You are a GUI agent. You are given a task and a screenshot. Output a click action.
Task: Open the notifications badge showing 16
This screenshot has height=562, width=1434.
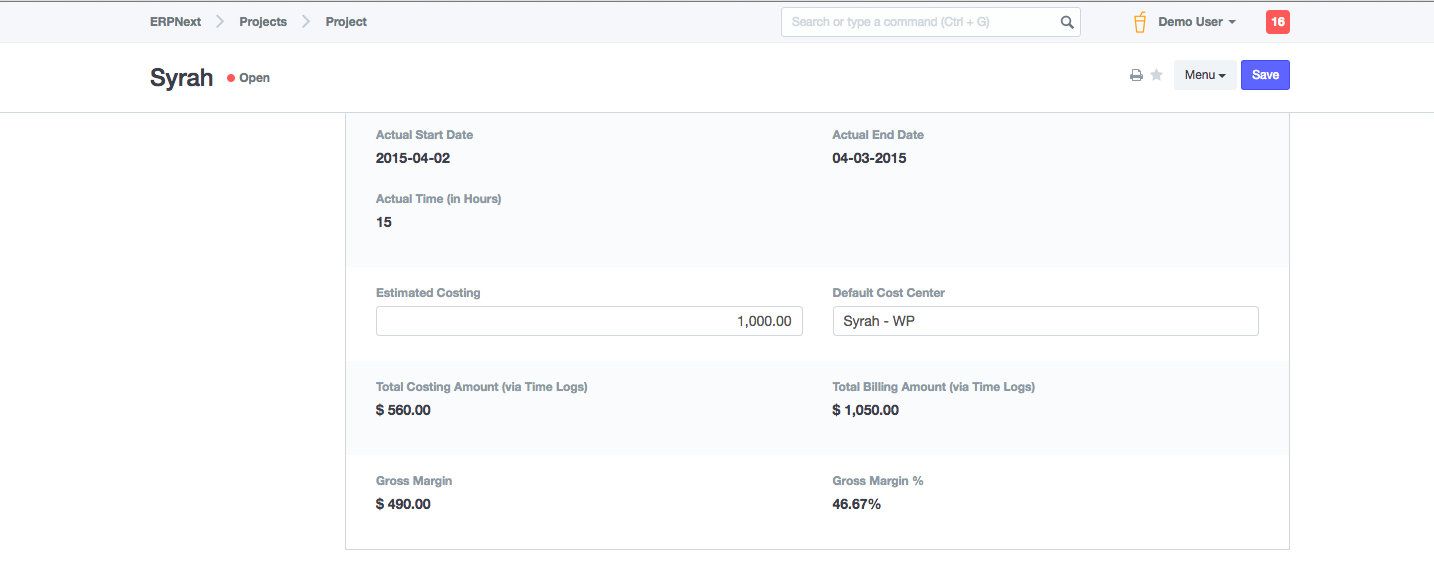click(1277, 22)
